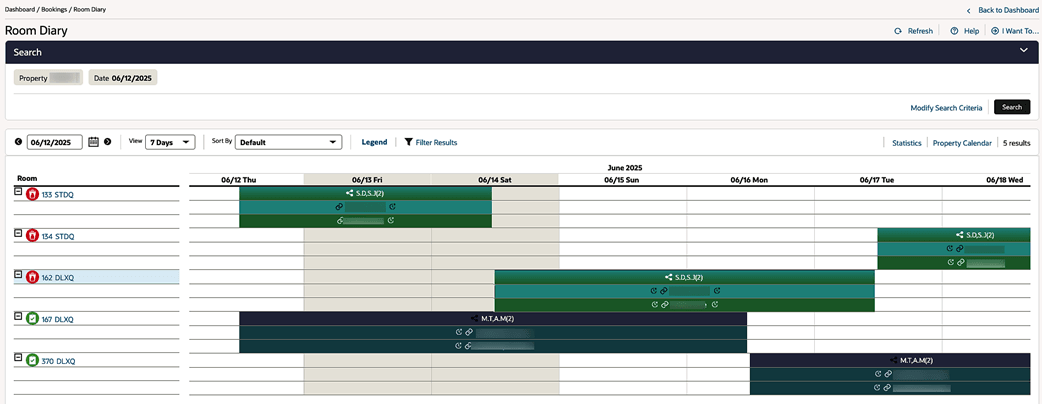Click the Refresh icon
The width and height of the screenshot is (1042, 404).
pyautogui.click(x=898, y=31)
